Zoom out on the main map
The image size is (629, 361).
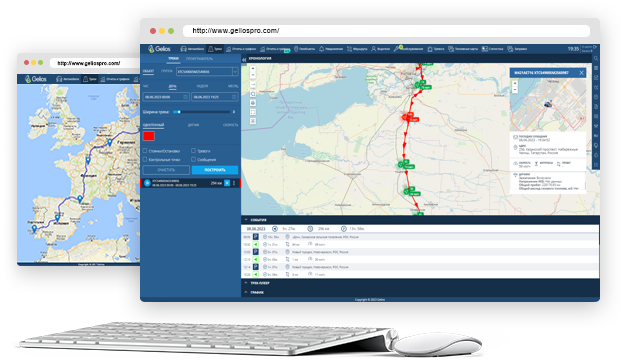click(253, 75)
